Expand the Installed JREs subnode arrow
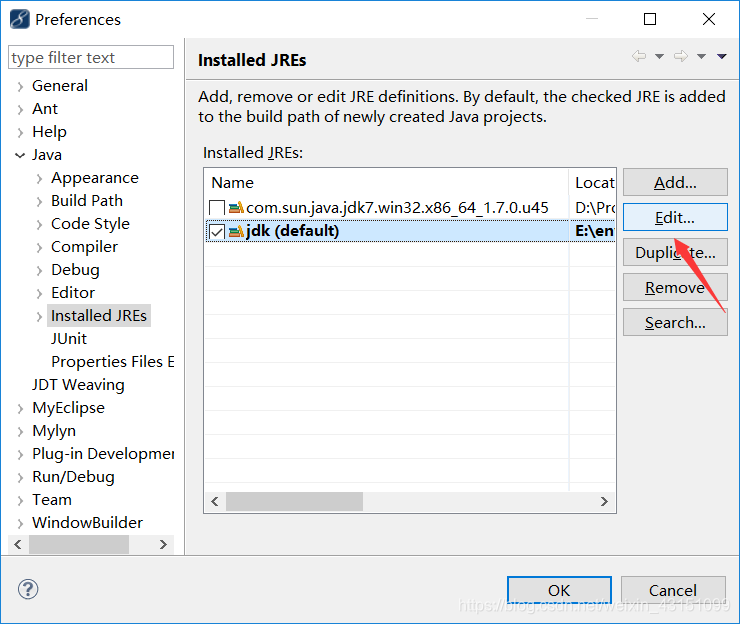This screenshot has height=624, width=740. click(x=39, y=317)
